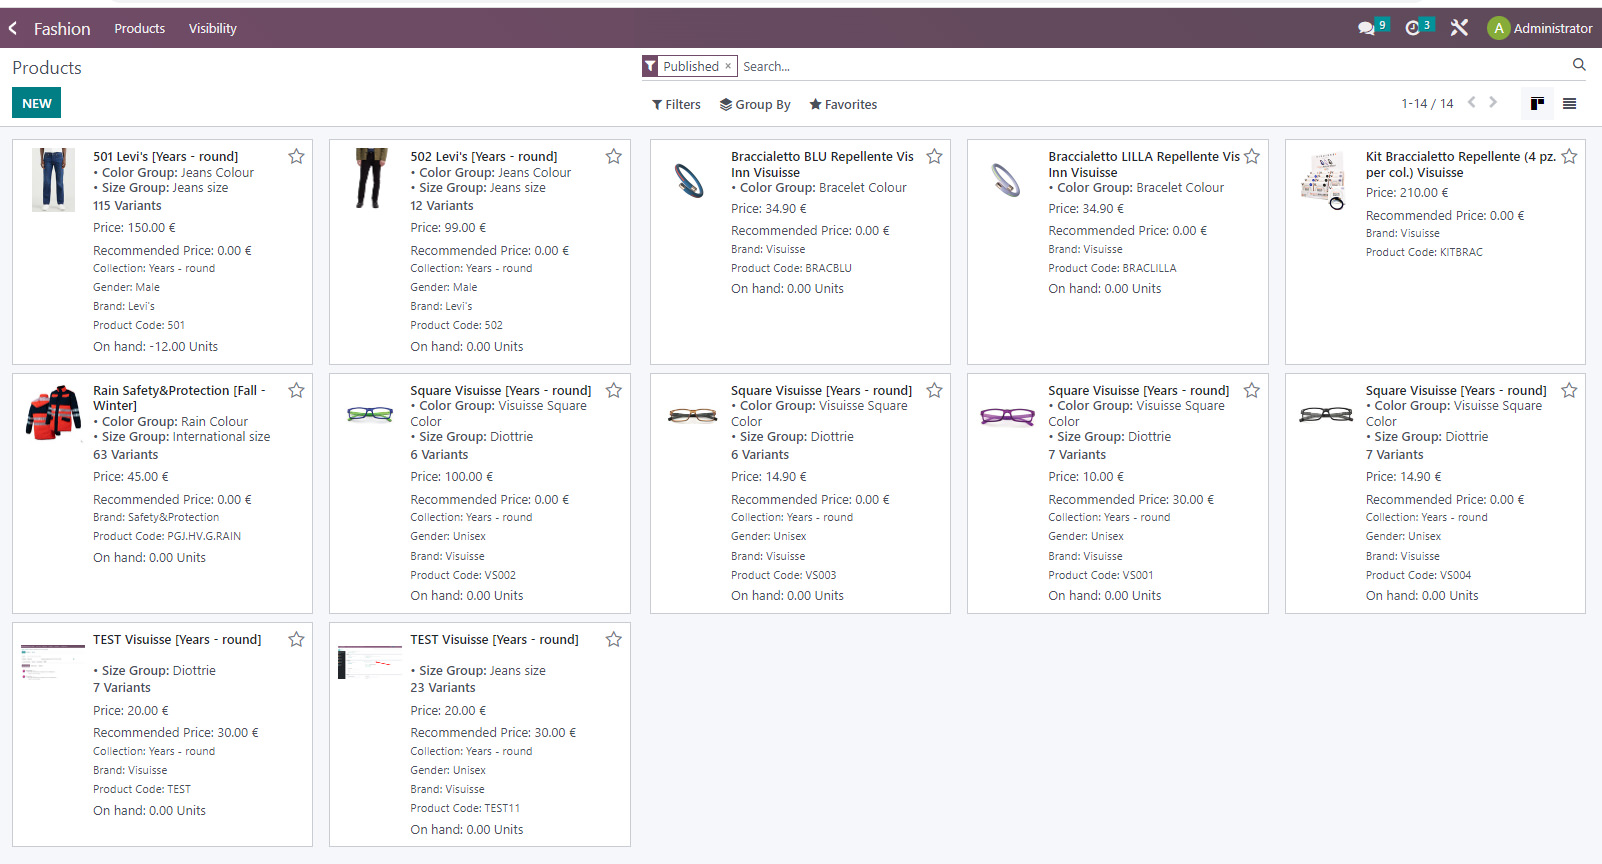
Task: Switch to kanban view
Action: (x=1537, y=104)
